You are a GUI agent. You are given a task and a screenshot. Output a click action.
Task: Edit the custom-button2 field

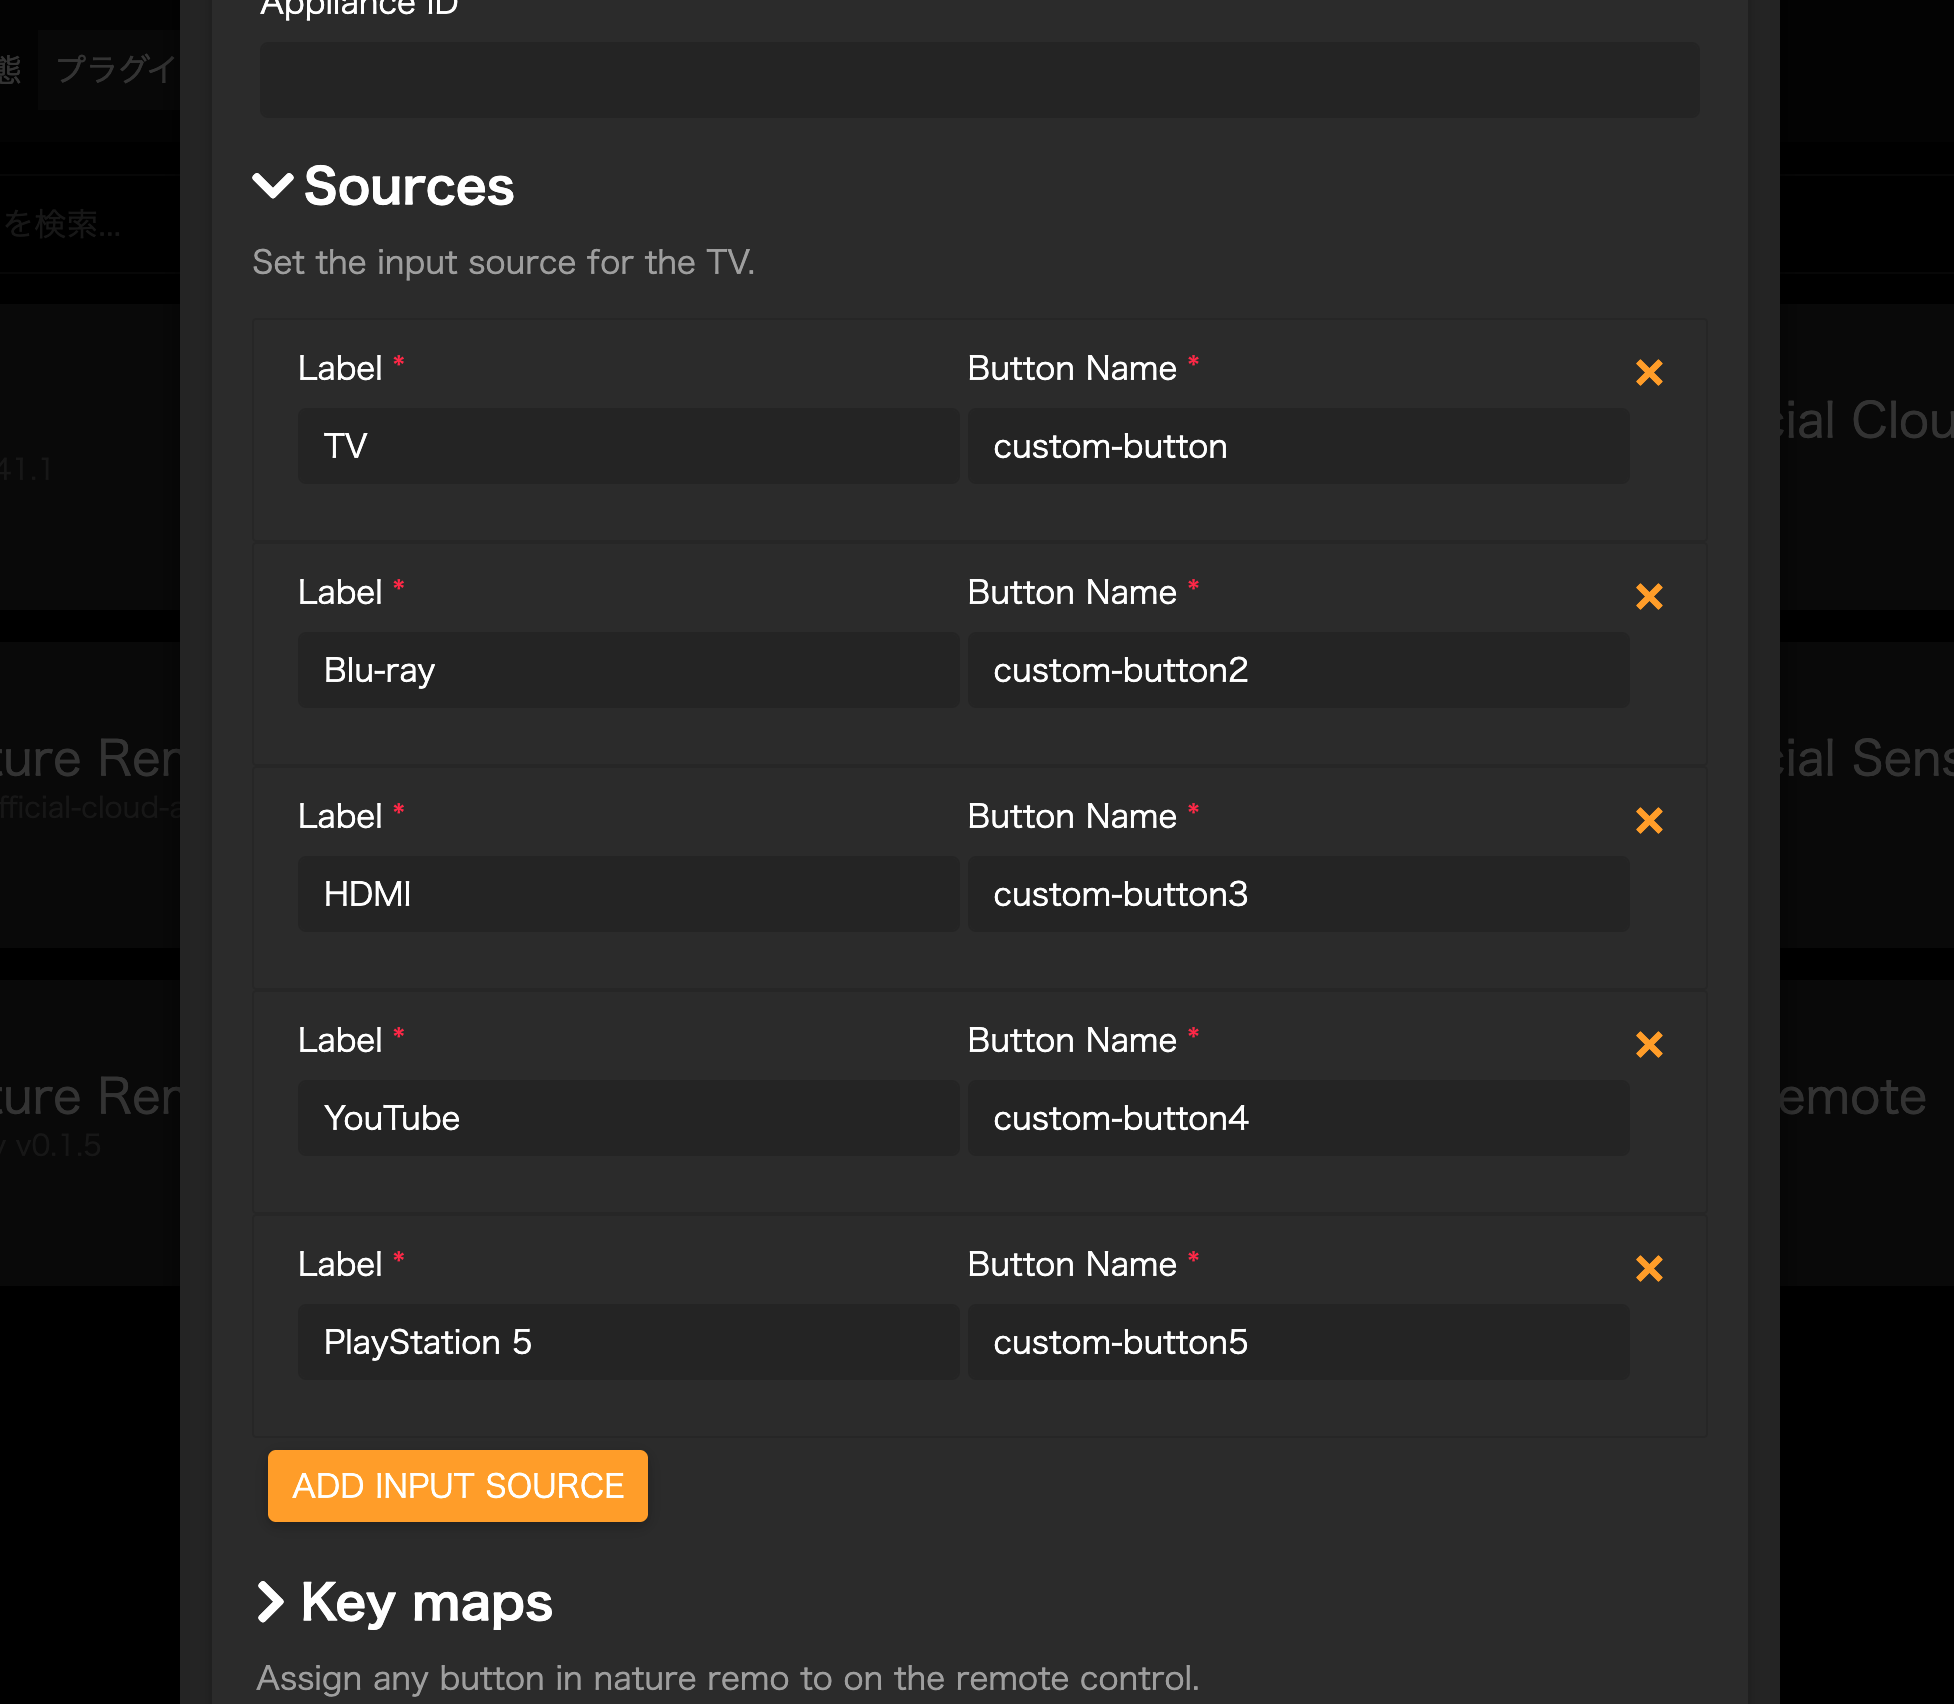click(x=1299, y=670)
